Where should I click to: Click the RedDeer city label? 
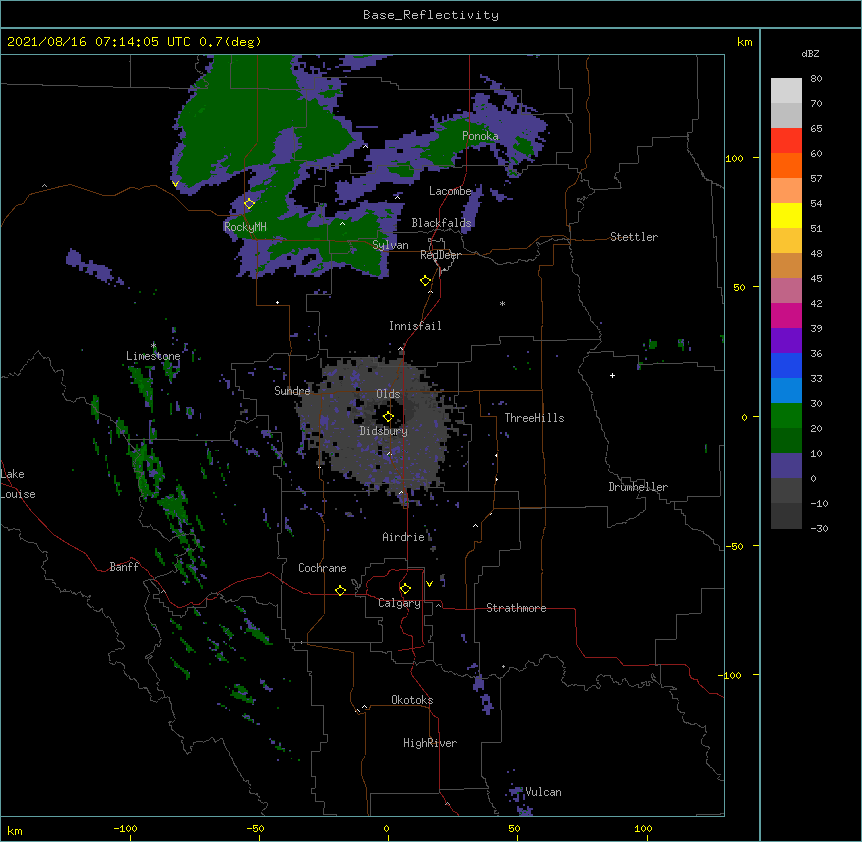tap(440, 255)
